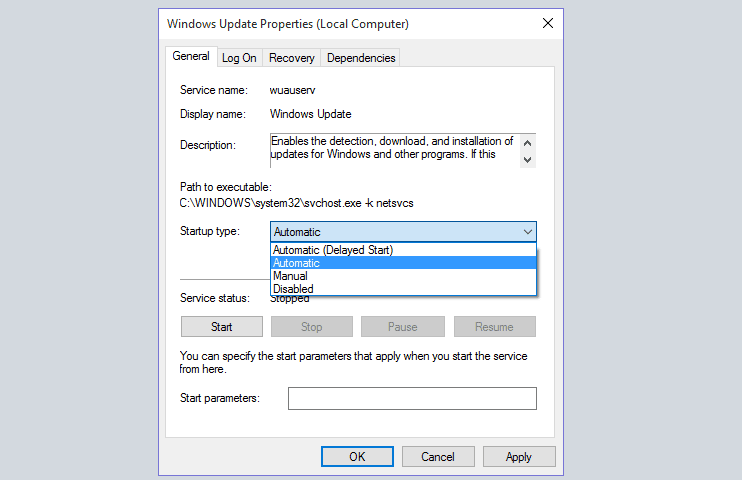This screenshot has height=480, width=742.
Task: Open the Recovery tab
Action: click(x=292, y=58)
